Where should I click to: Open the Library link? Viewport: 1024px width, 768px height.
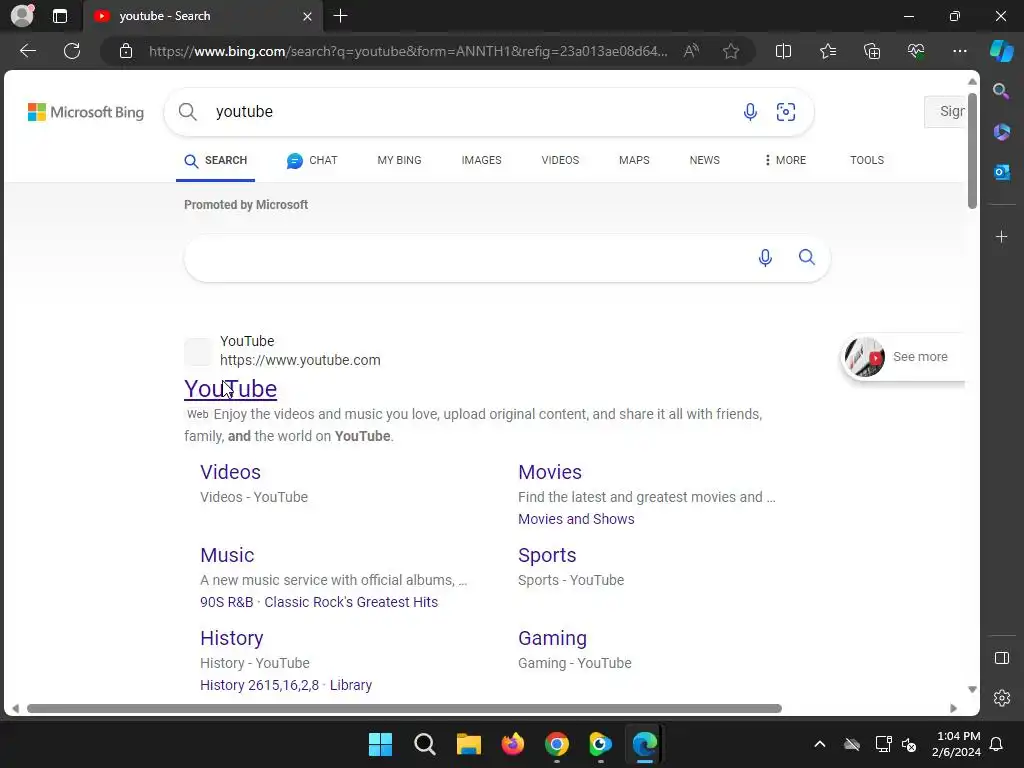(x=351, y=685)
